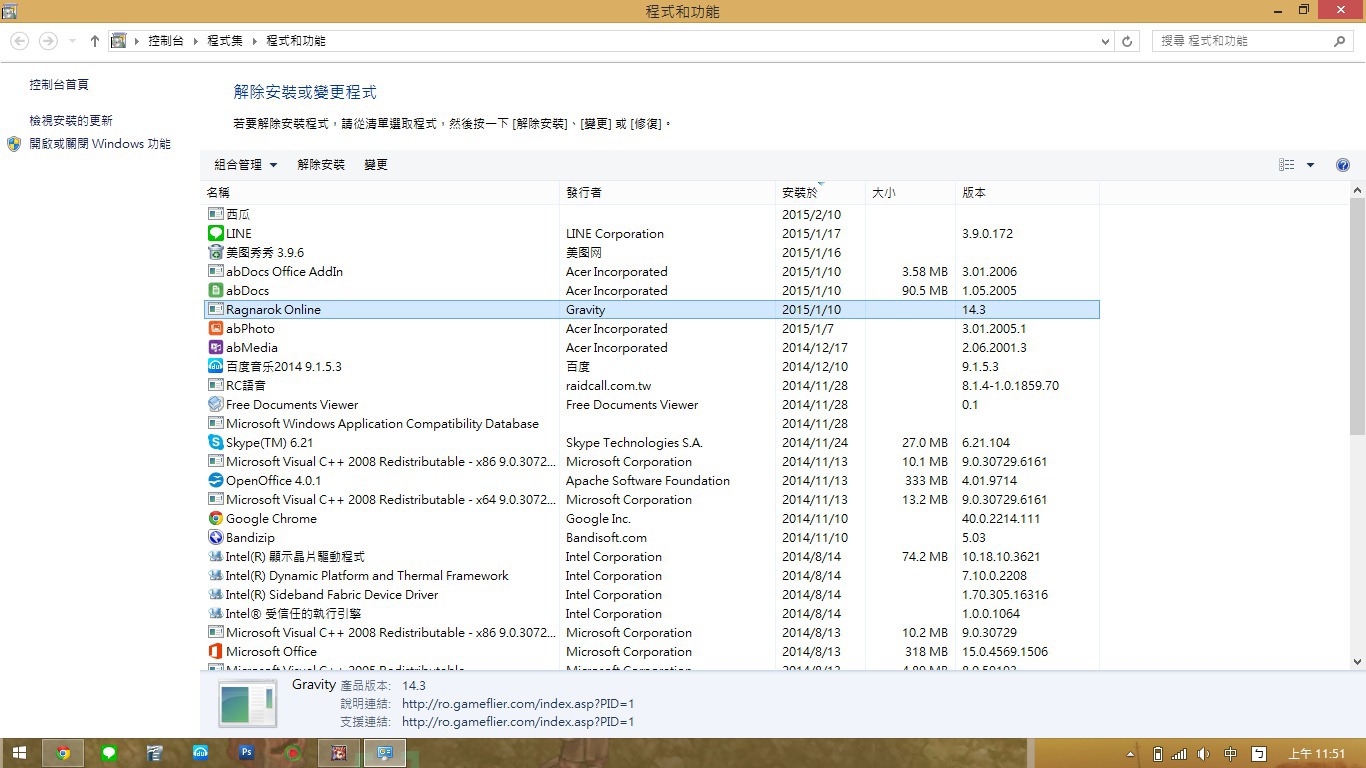This screenshot has height=768, width=1366.
Task: Click the 解除安裝 toolbar button
Action: (x=321, y=165)
